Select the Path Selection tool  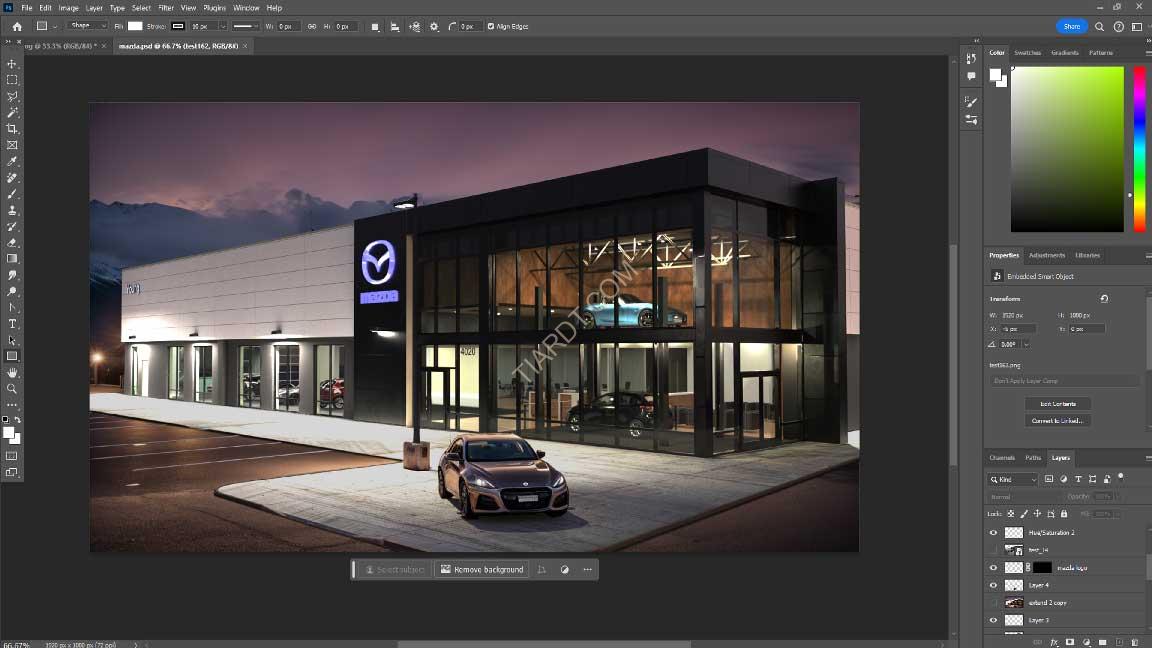pos(12,340)
